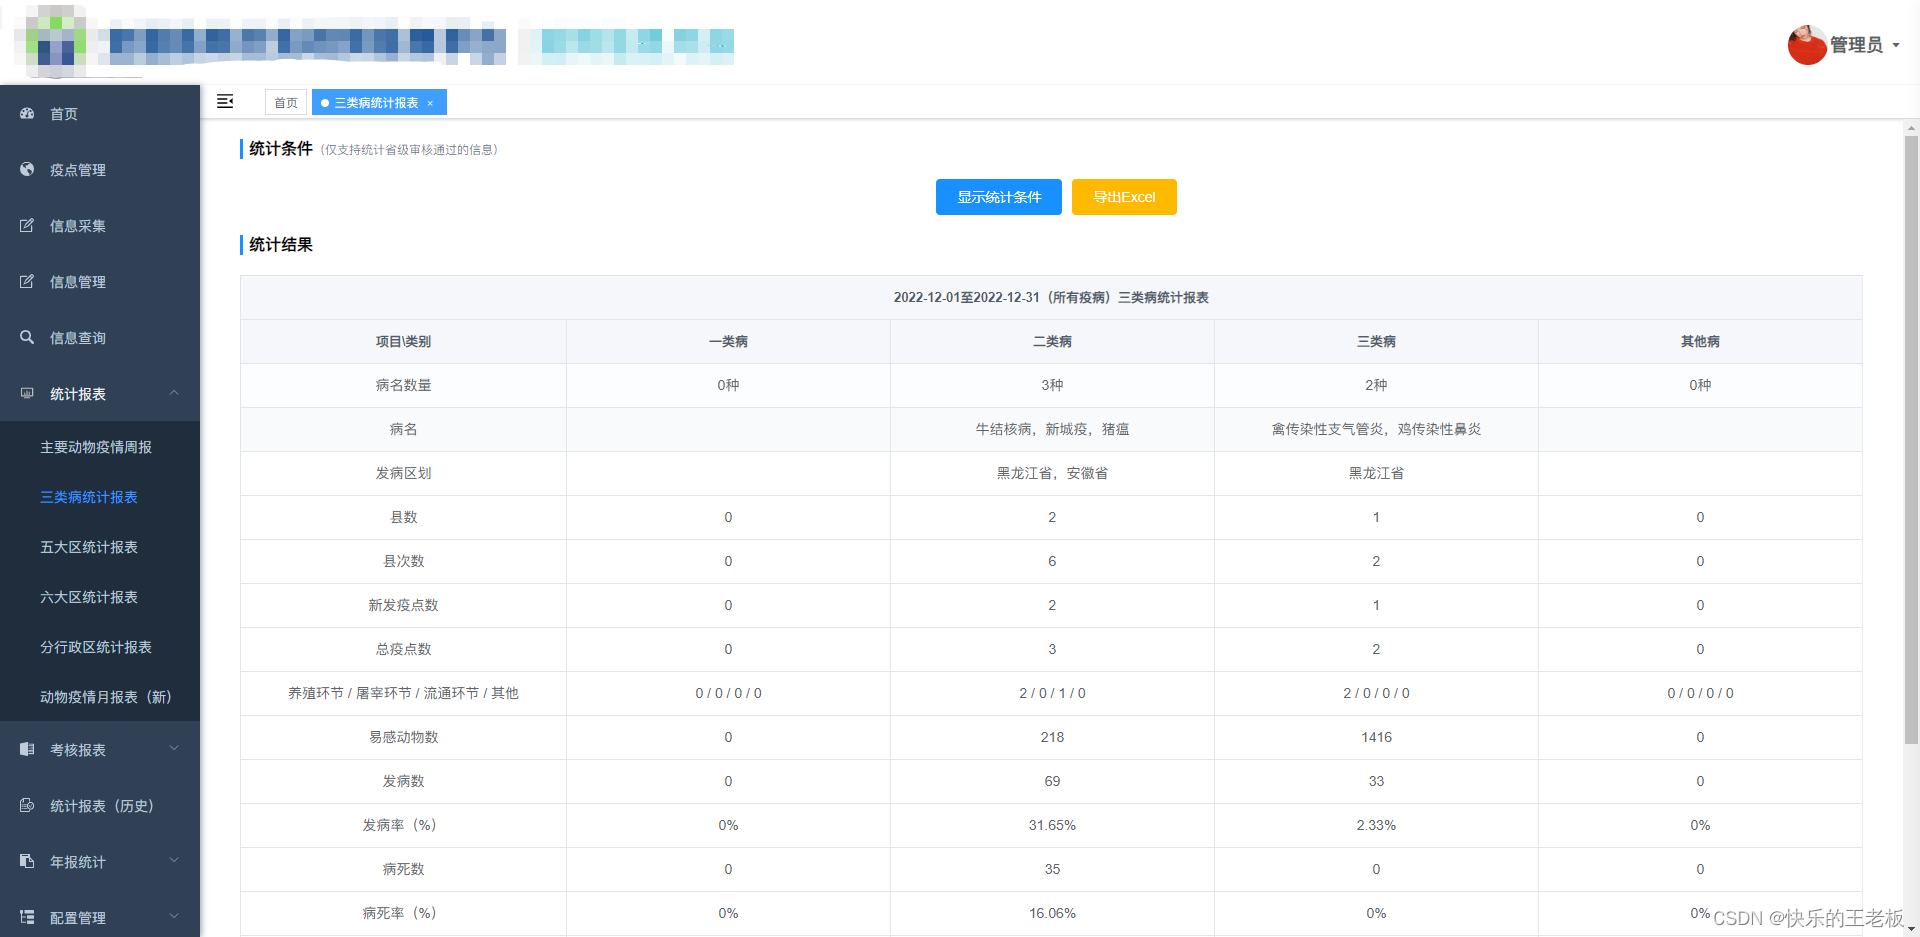Switch to the 首页 tab
Image resolution: width=1920 pixels, height=937 pixels.
(x=285, y=102)
